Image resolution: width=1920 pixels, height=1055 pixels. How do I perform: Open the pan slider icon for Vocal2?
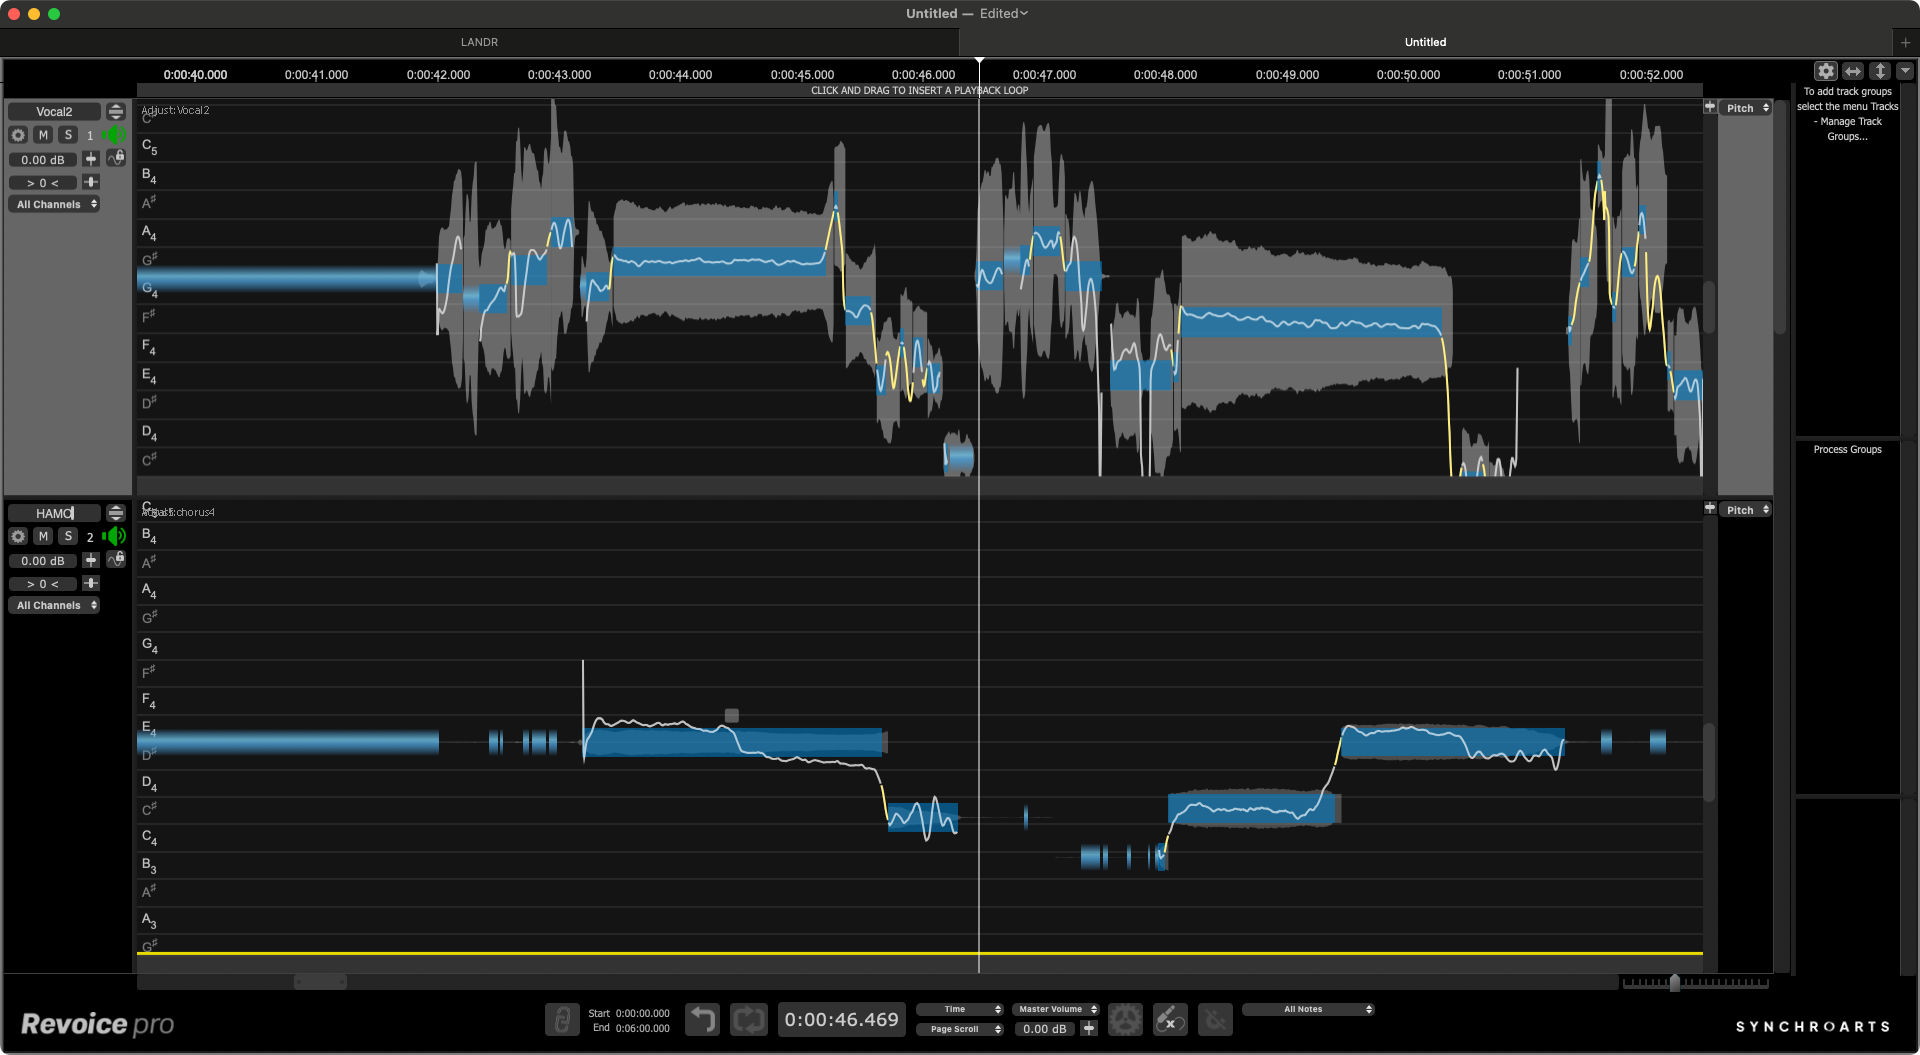(x=91, y=182)
